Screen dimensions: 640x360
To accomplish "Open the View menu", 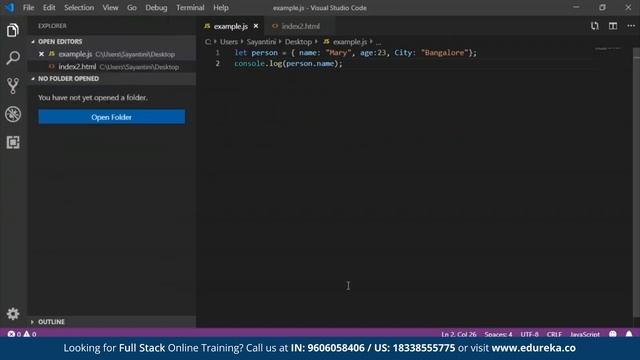I will (110, 7).
